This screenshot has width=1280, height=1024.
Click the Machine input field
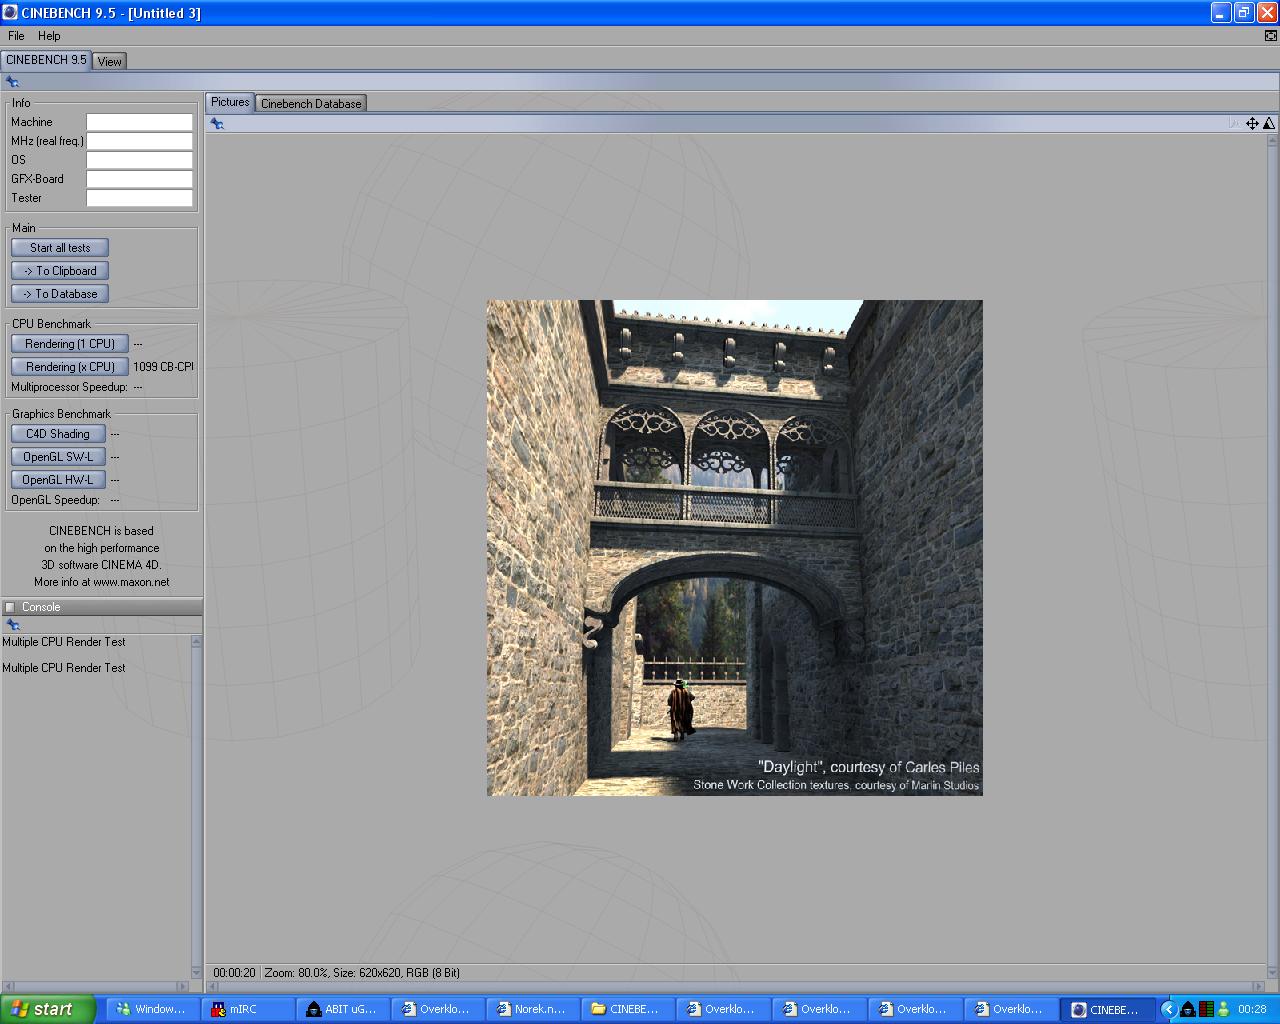pyautogui.click(x=139, y=122)
